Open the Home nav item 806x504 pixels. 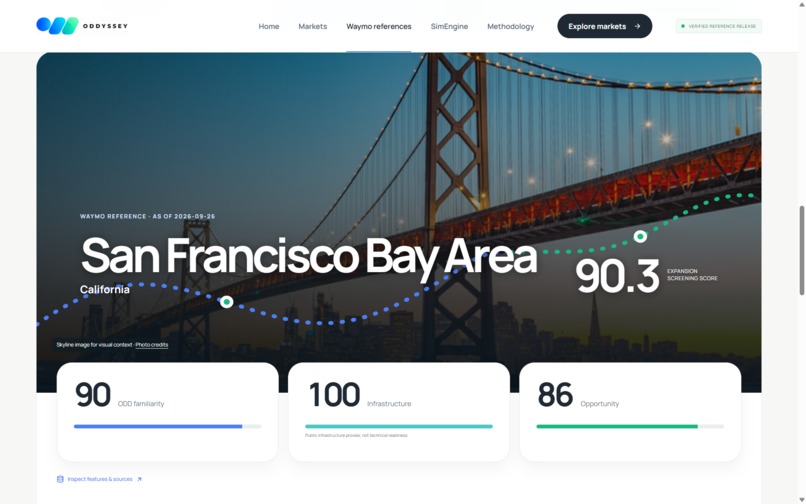tap(269, 26)
